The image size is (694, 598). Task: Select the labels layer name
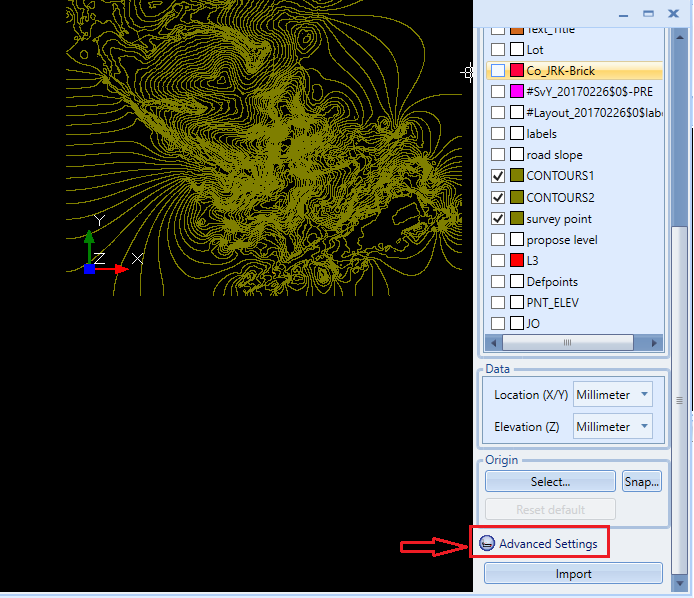point(541,134)
